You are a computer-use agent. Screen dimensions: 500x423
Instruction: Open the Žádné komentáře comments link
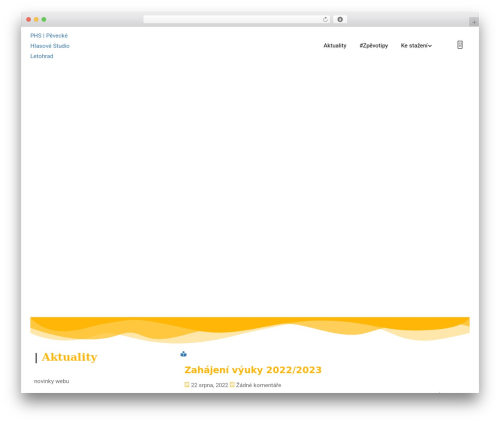click(x=258, y=385)
